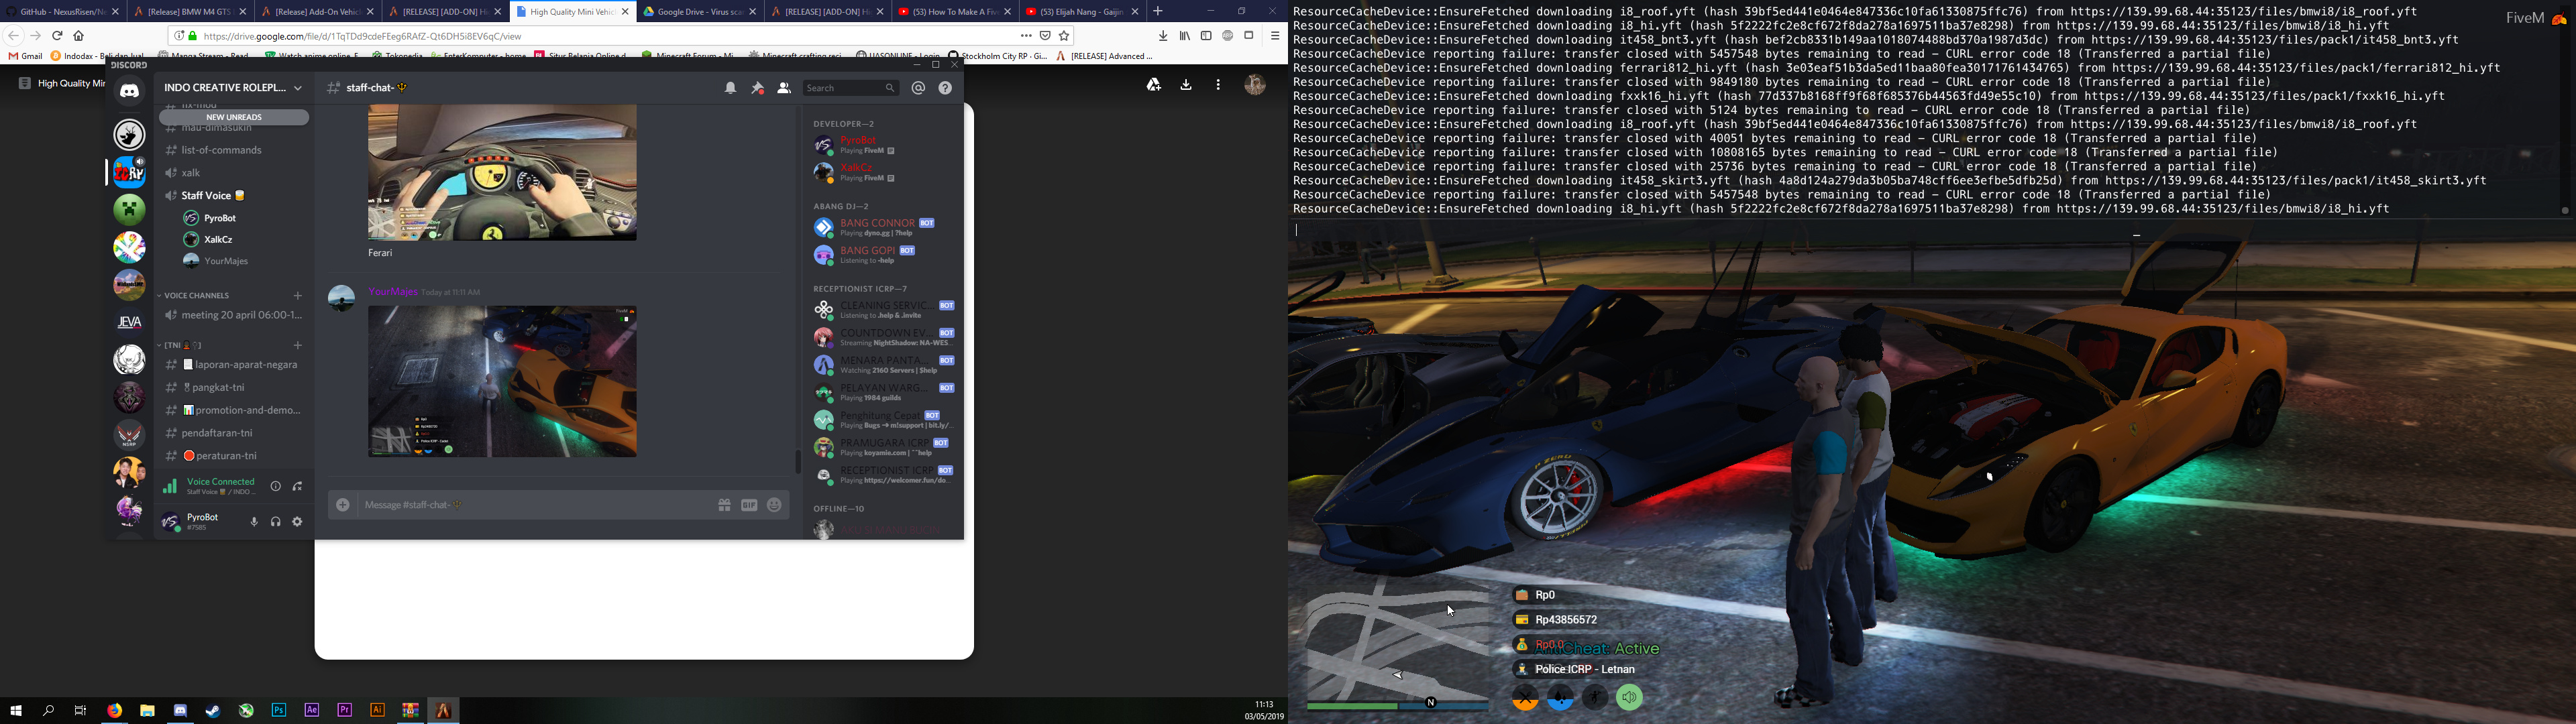
Task: Open Discord mentions inbox
Action: point(919,88)
